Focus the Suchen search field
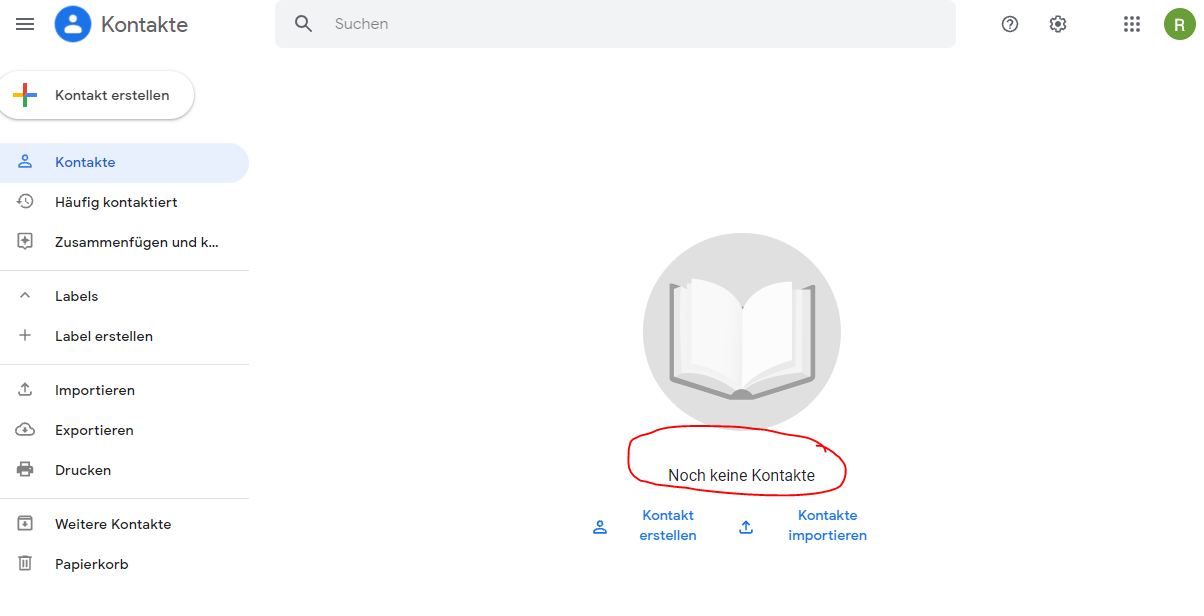This screenshot has width=1204, height=616. (x=615, y=24)
